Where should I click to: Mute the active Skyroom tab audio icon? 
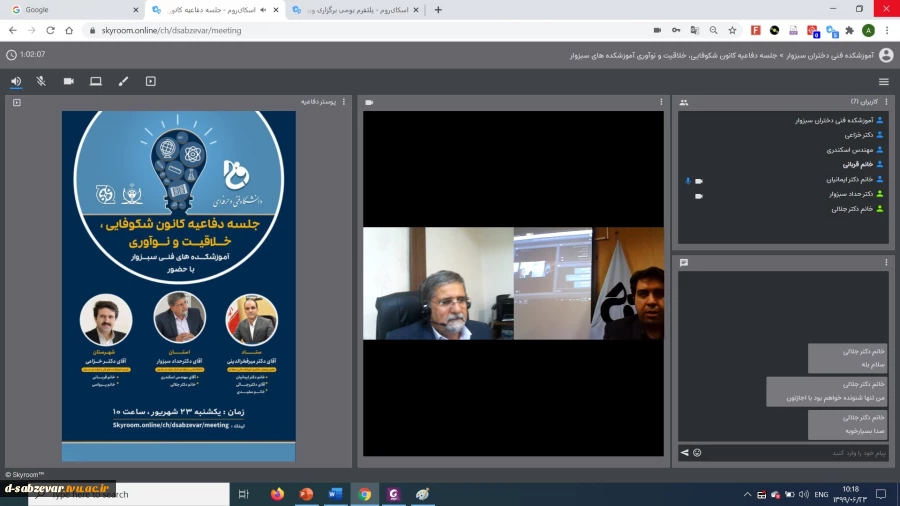click(263, 10)
